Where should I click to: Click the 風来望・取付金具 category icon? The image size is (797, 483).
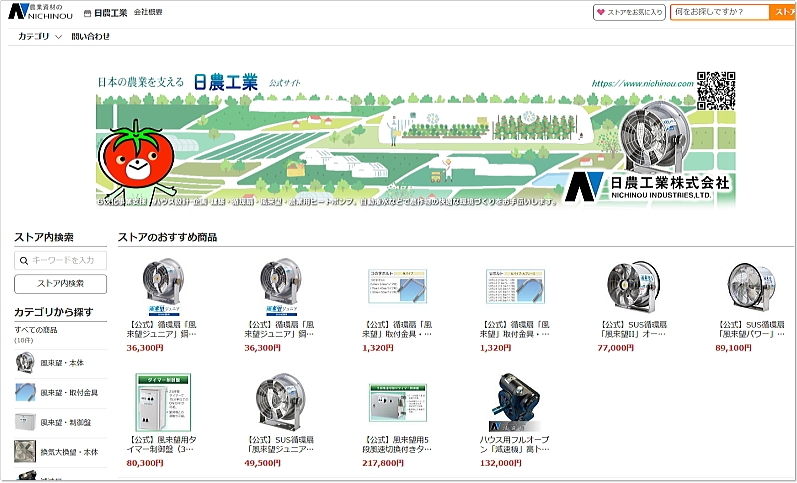coord(25,393)
